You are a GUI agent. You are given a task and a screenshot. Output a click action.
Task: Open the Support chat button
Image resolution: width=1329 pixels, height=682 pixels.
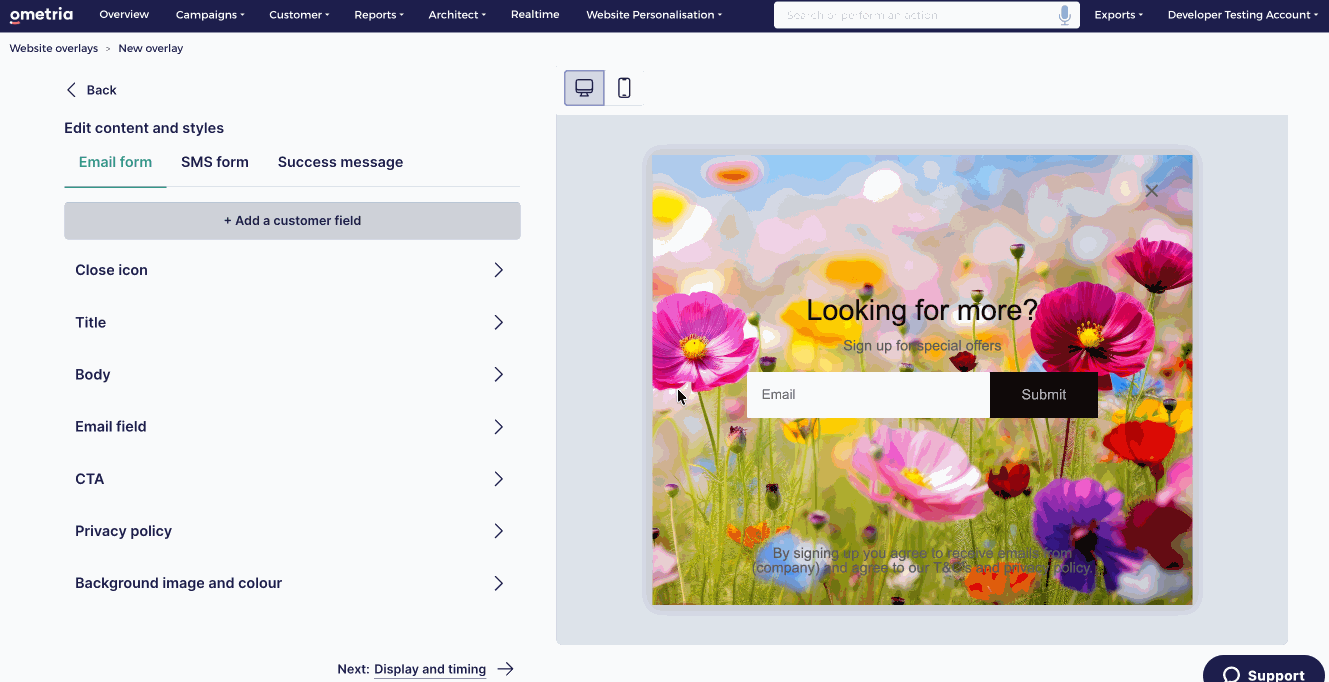pos(1264,672)
